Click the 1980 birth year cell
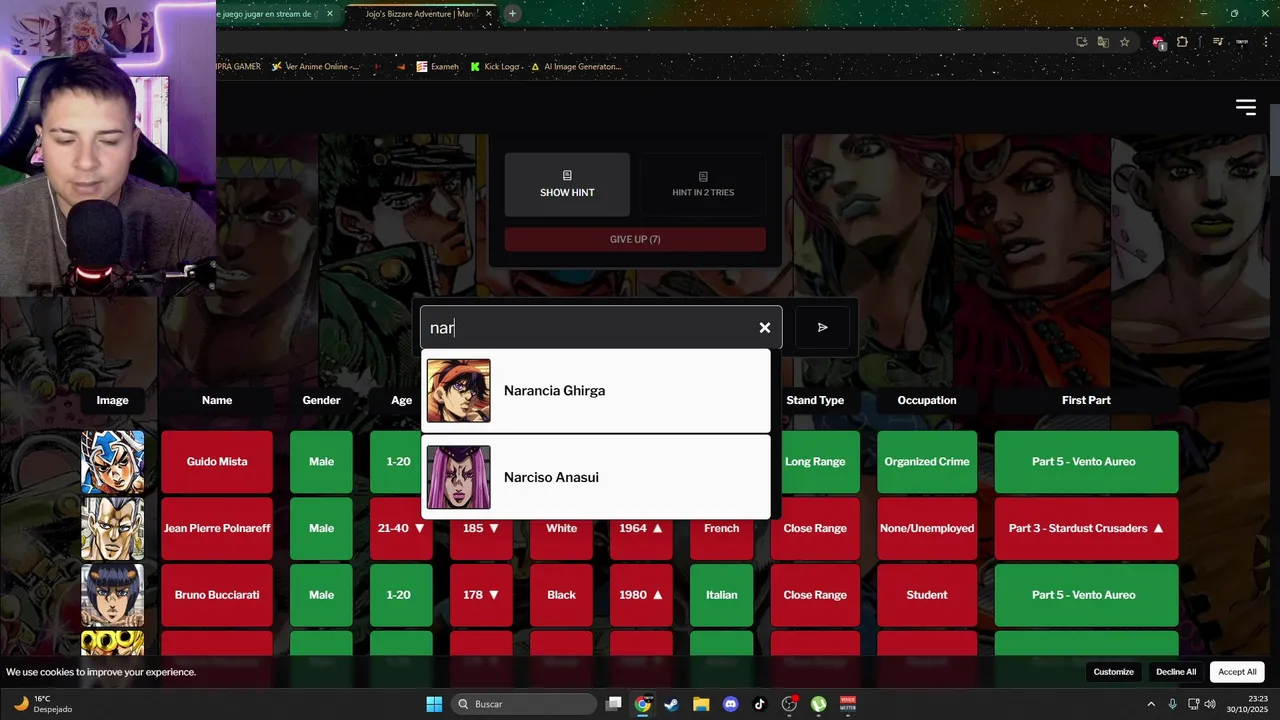The height and width of the screenshot is (720, 1280). pos(641,595)
